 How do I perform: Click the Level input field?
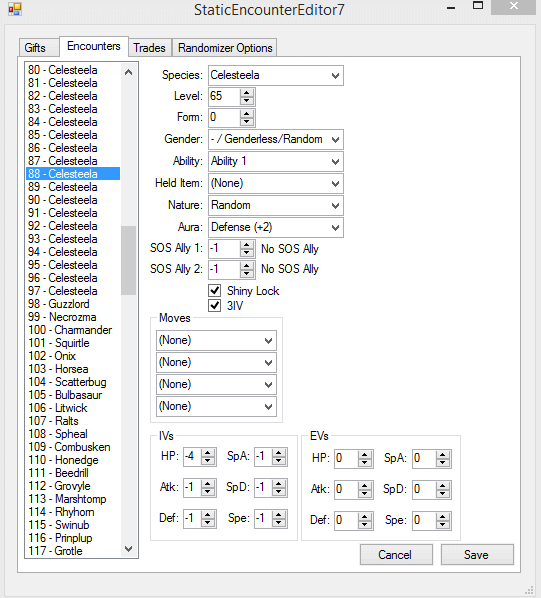tap(225, 96)
